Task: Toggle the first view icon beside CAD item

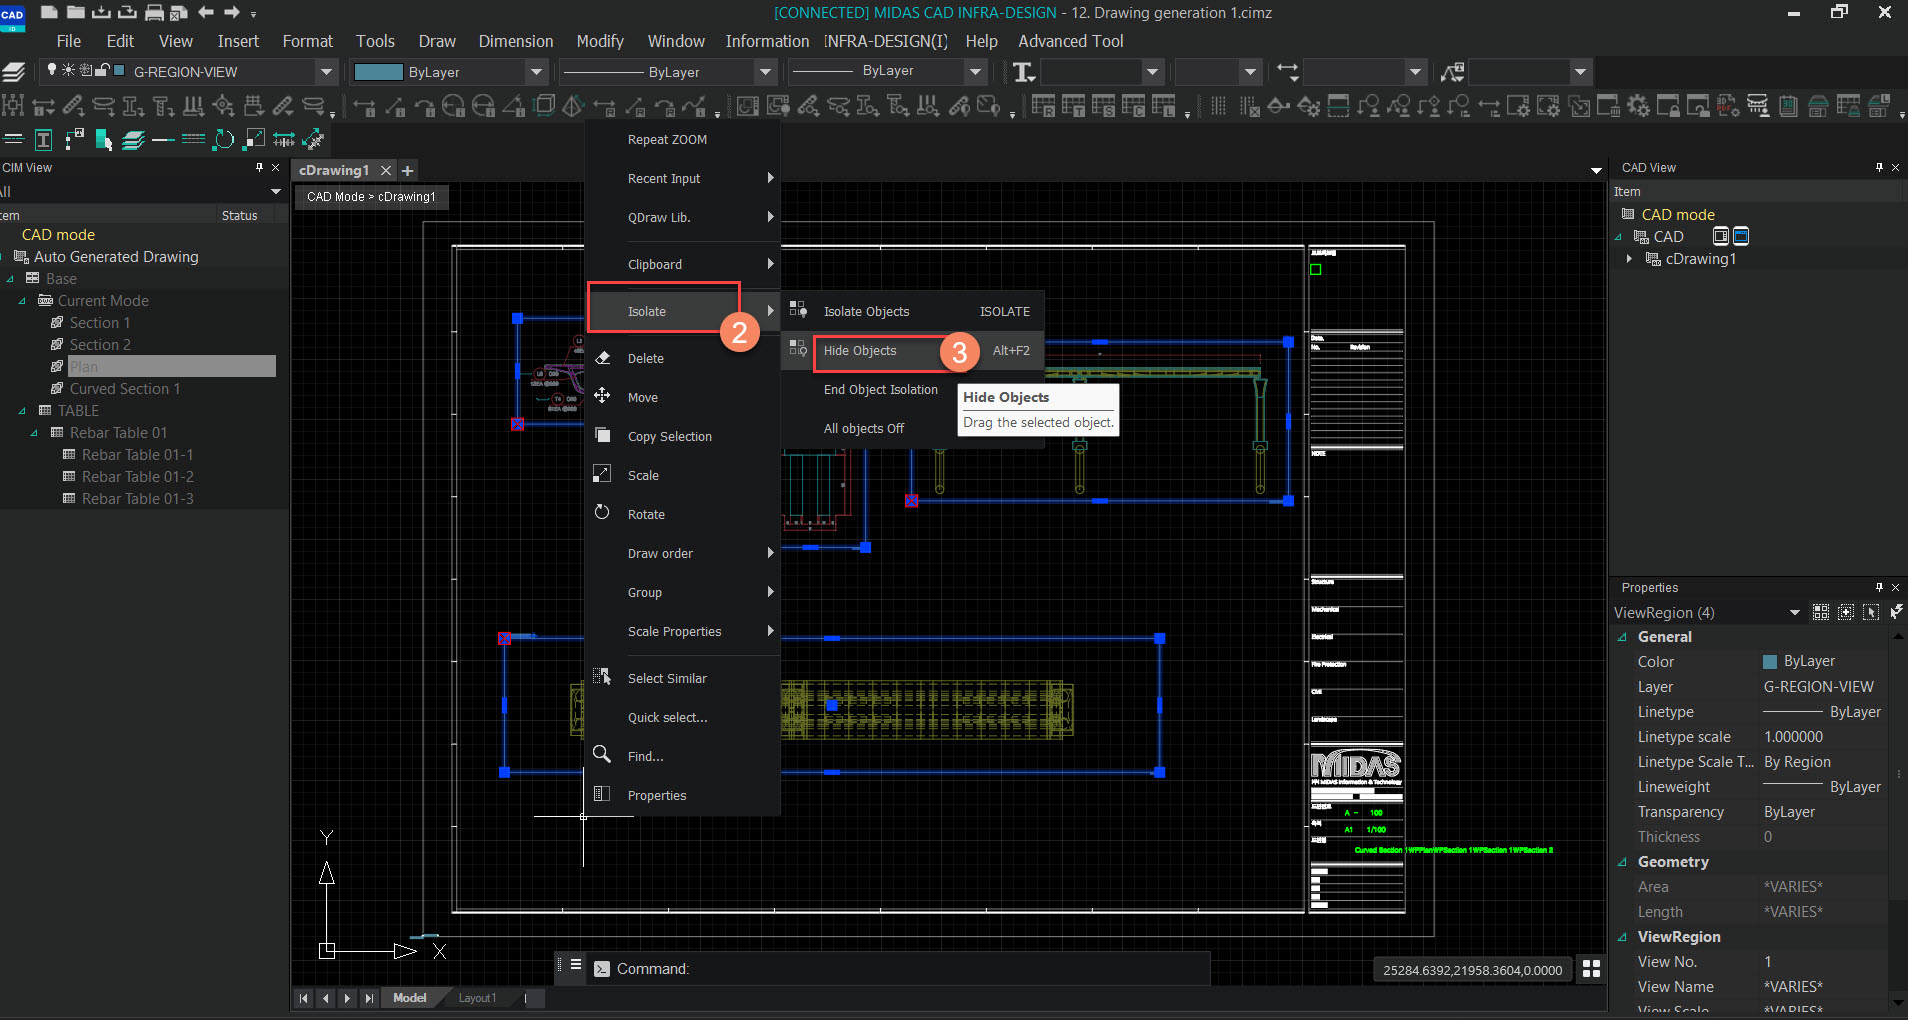Action: click(1720, 236)
